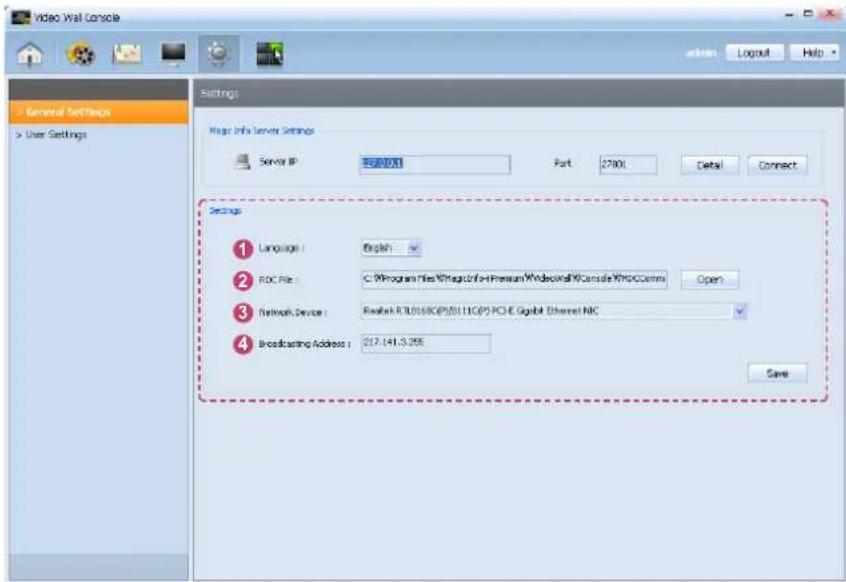Click Open next to RDC File
846x582 pixels.
click(x=709, y=279)
